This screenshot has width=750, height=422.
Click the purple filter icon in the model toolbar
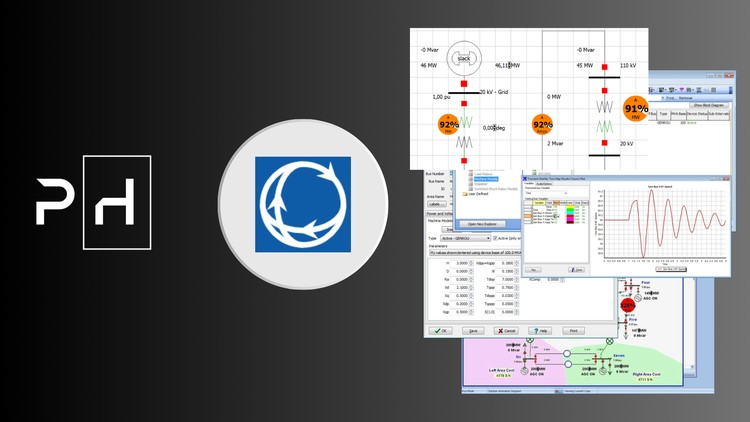682,89
